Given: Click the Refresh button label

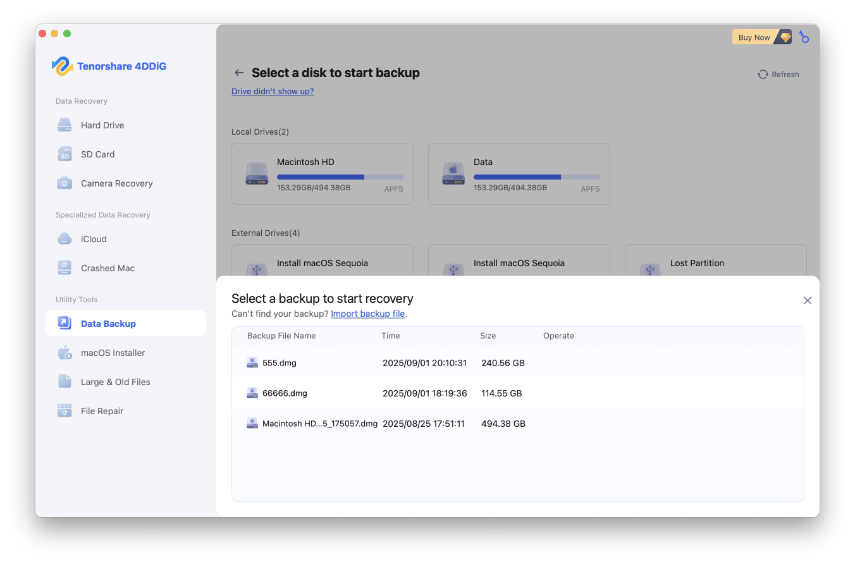Looking at the screenshot, I should (785, 74).
